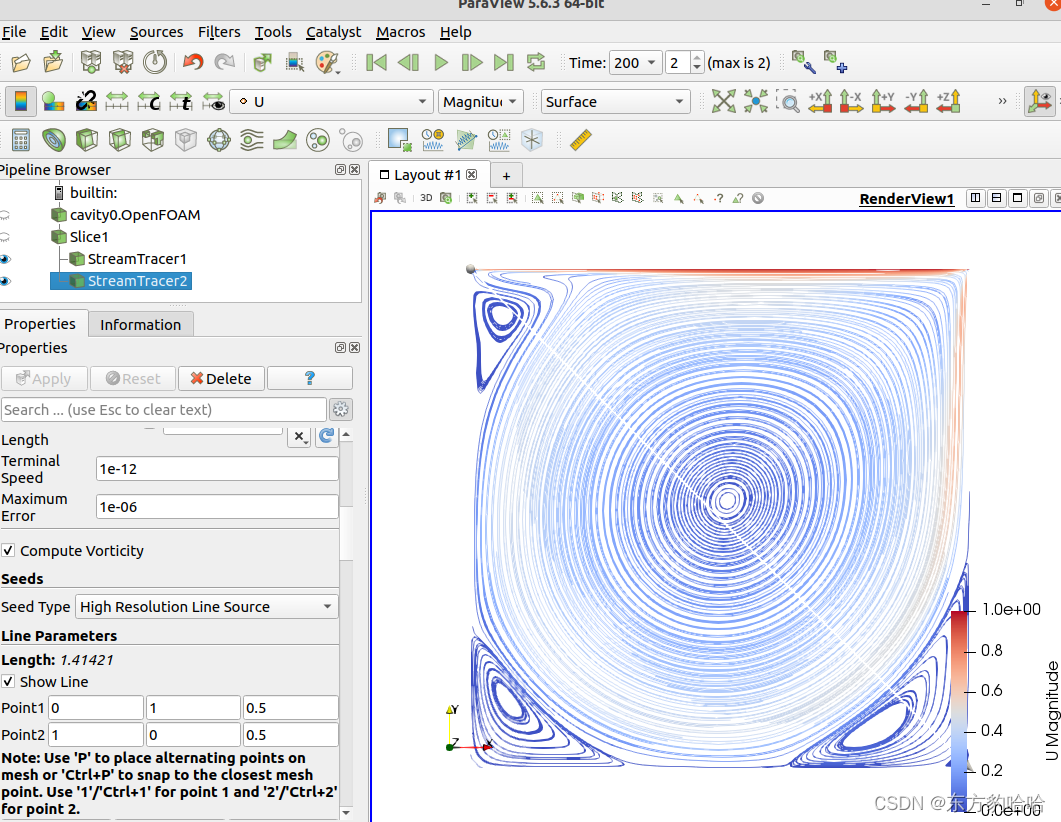1061x822 pixels.
Task: Open the Magnitude component dropdown
Action: [x=480, y=101]
